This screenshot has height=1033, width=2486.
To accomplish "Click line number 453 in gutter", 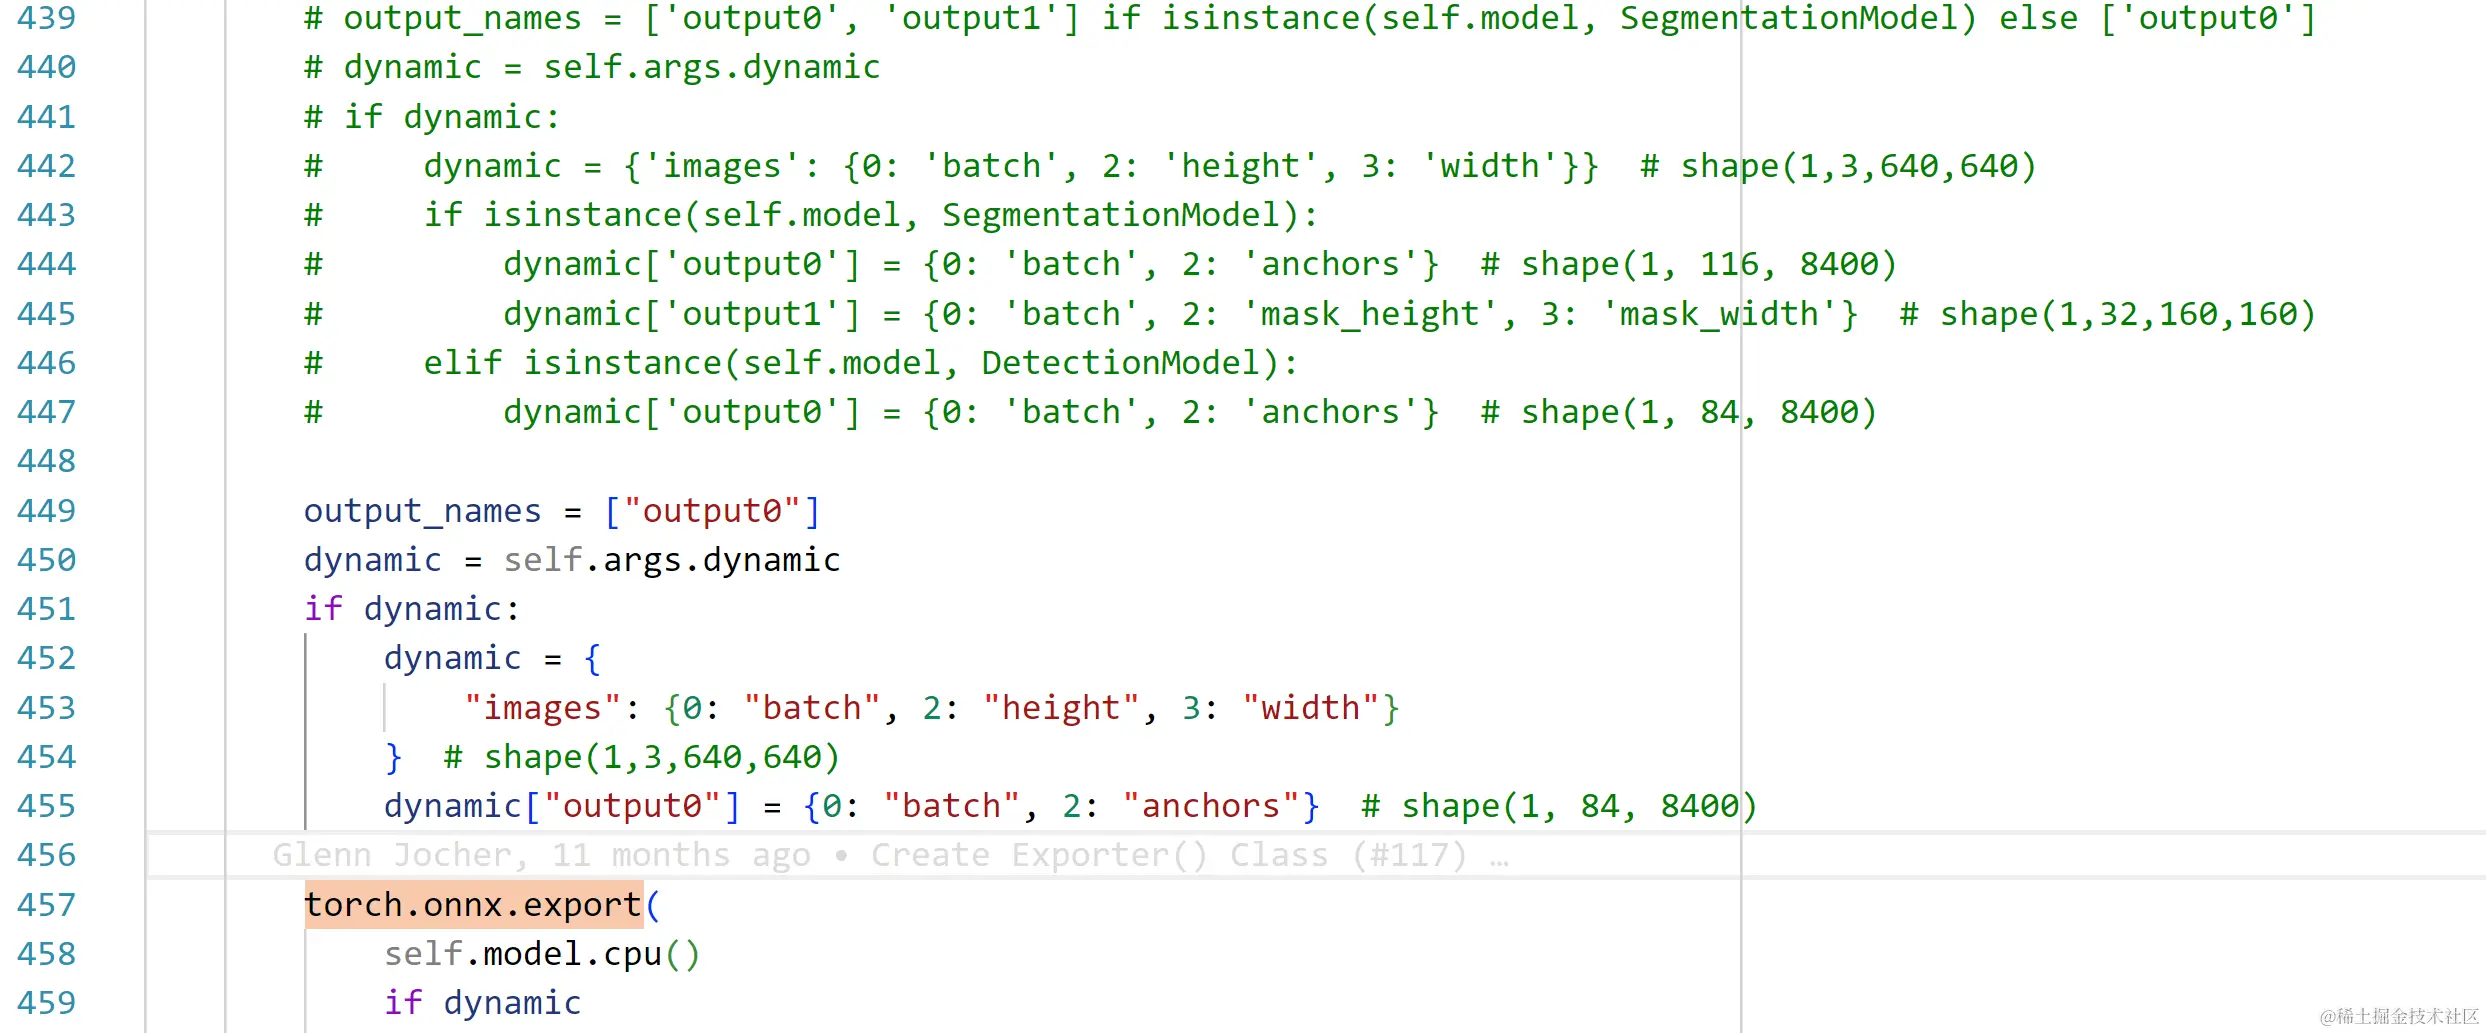I will [46, 708].
